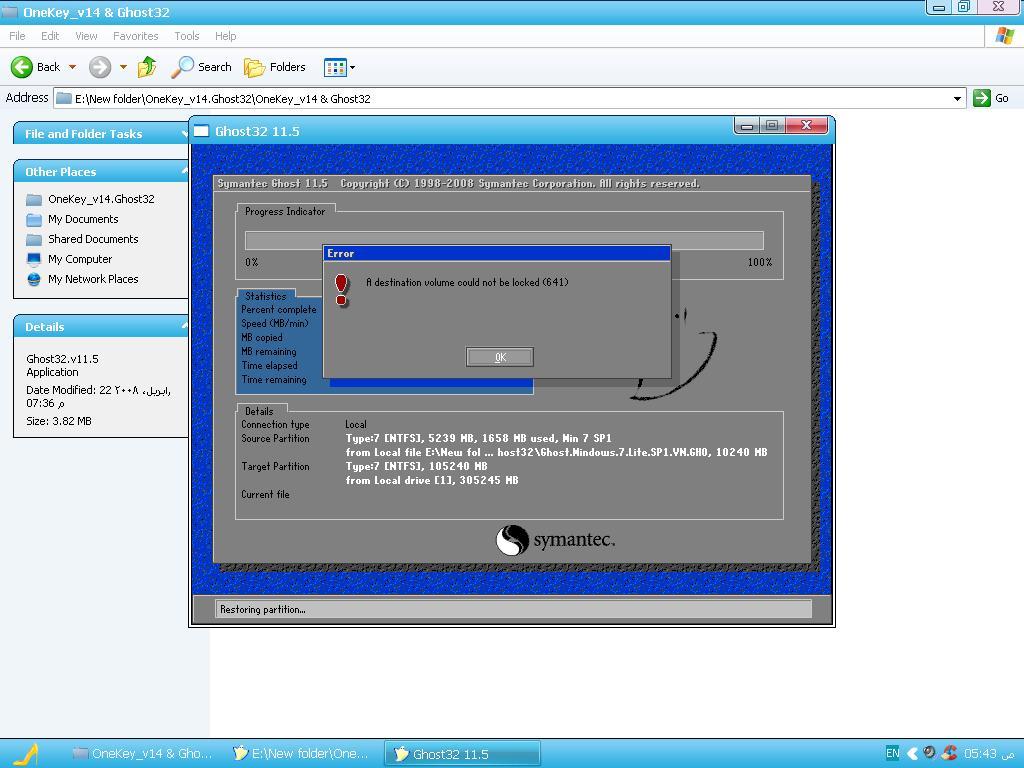
Task: Click the green Go arrow button
Action: tap(982, 98)
